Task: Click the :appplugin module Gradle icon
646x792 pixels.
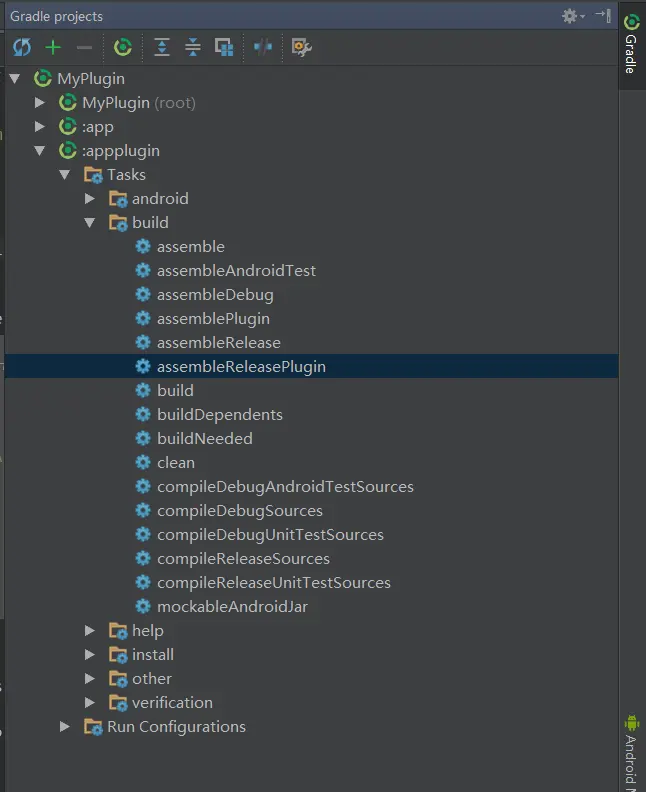Action: 68,151
